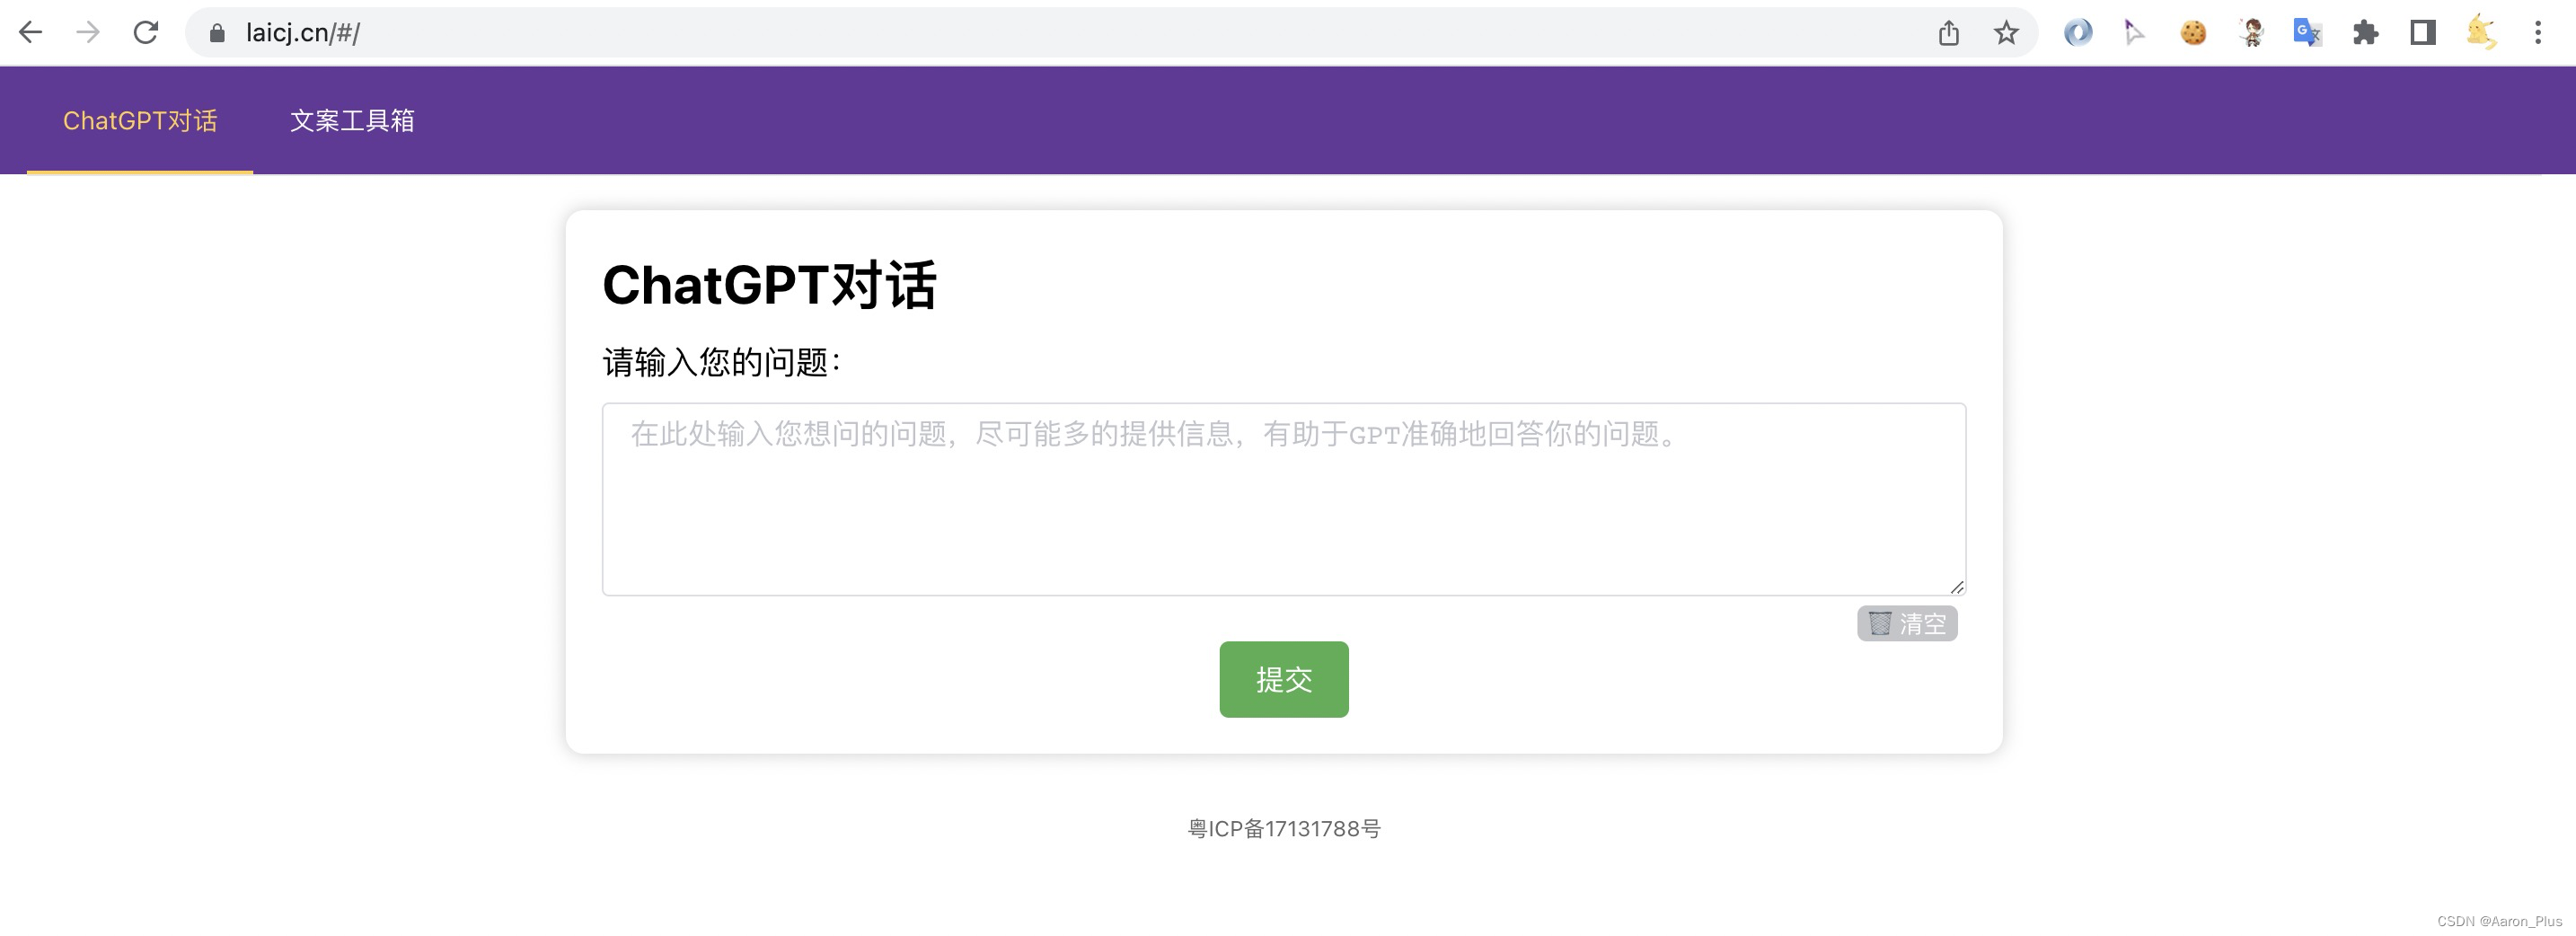Open the Chrome three-dot menu

coord(2538,33)
